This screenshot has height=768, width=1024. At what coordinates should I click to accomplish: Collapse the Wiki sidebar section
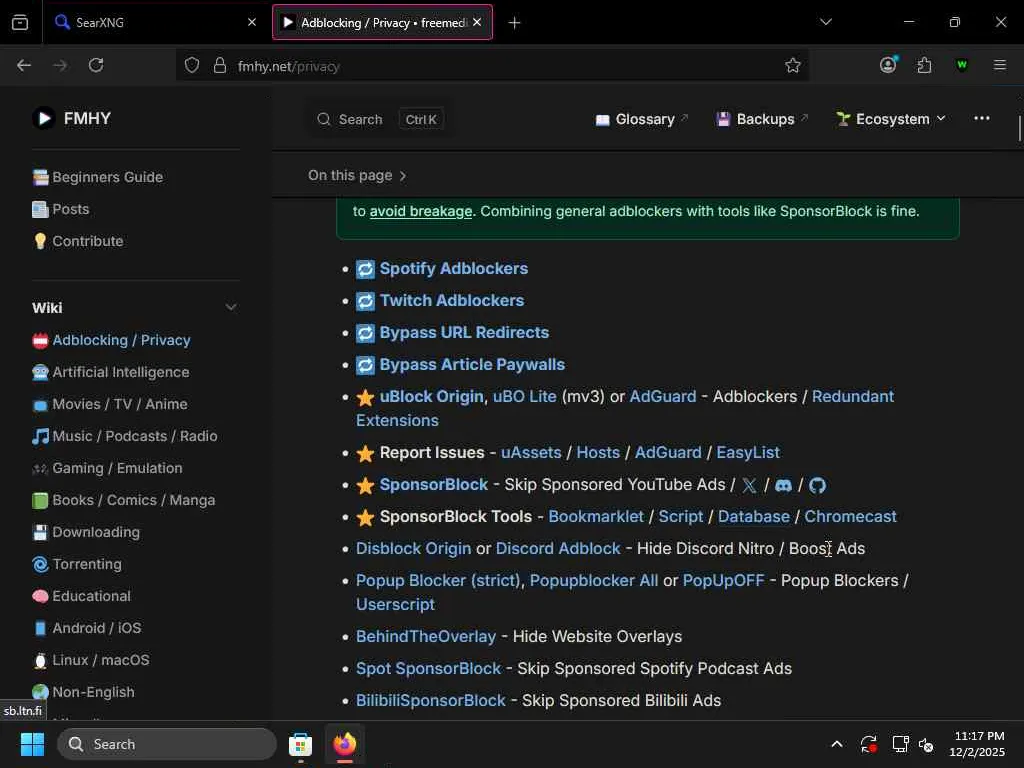tap(231, 307)
